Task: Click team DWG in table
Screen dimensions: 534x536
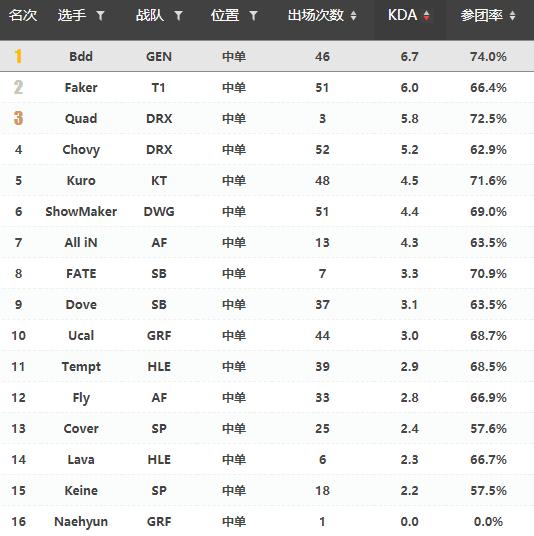Action: click(x=159, y=212)
